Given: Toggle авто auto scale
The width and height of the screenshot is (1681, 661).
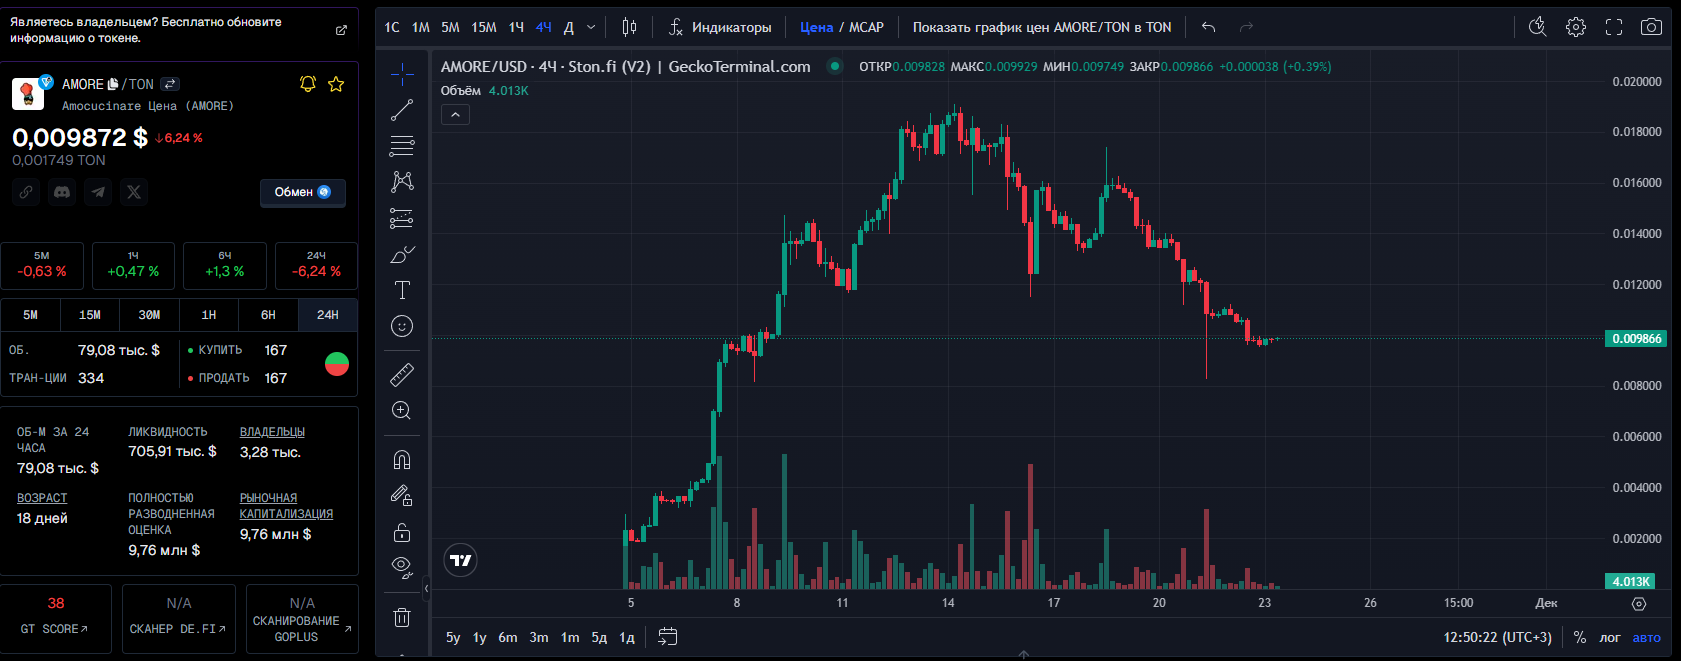Looking at the screenshot, I should coord(1647,637).
